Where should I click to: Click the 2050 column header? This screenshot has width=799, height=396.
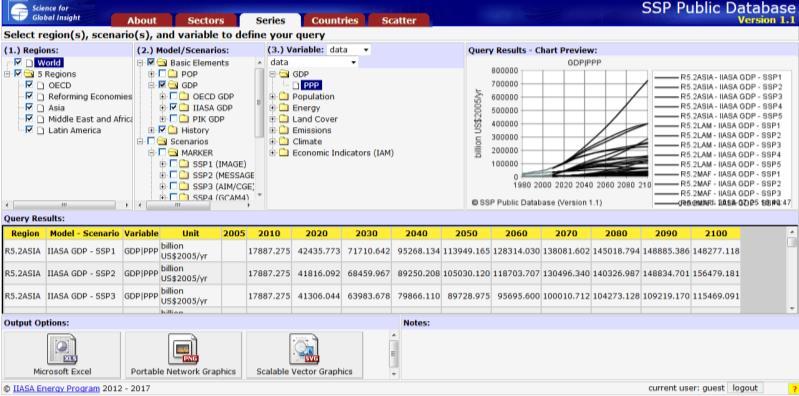(466, 233)
